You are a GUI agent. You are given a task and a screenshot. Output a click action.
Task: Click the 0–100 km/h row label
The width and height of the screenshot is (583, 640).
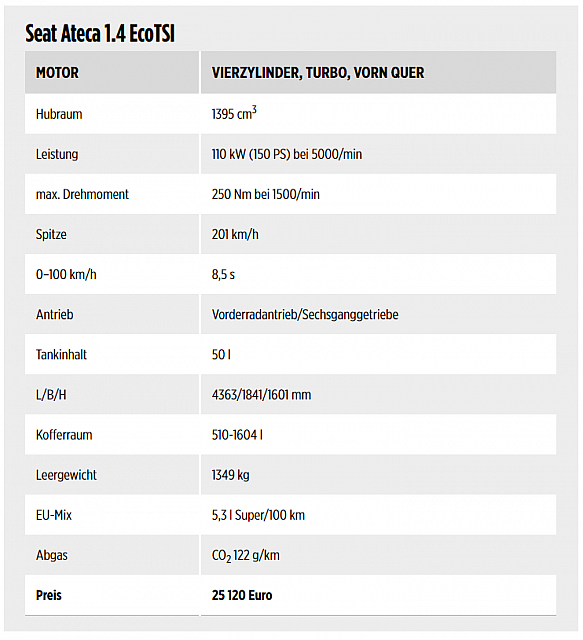click(x=66, y=274)
